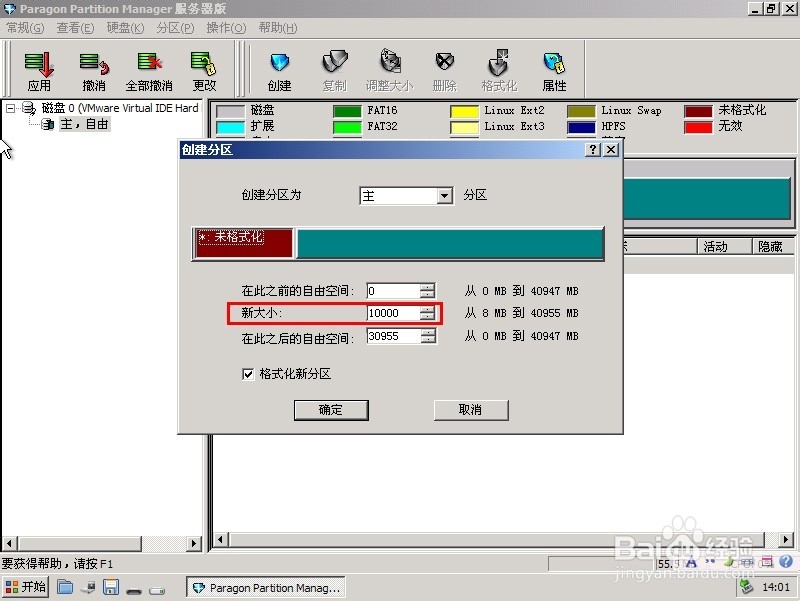Click right arrow of partition list scrollbar
This screenshot has width=800, height=601.
[786, 539]
